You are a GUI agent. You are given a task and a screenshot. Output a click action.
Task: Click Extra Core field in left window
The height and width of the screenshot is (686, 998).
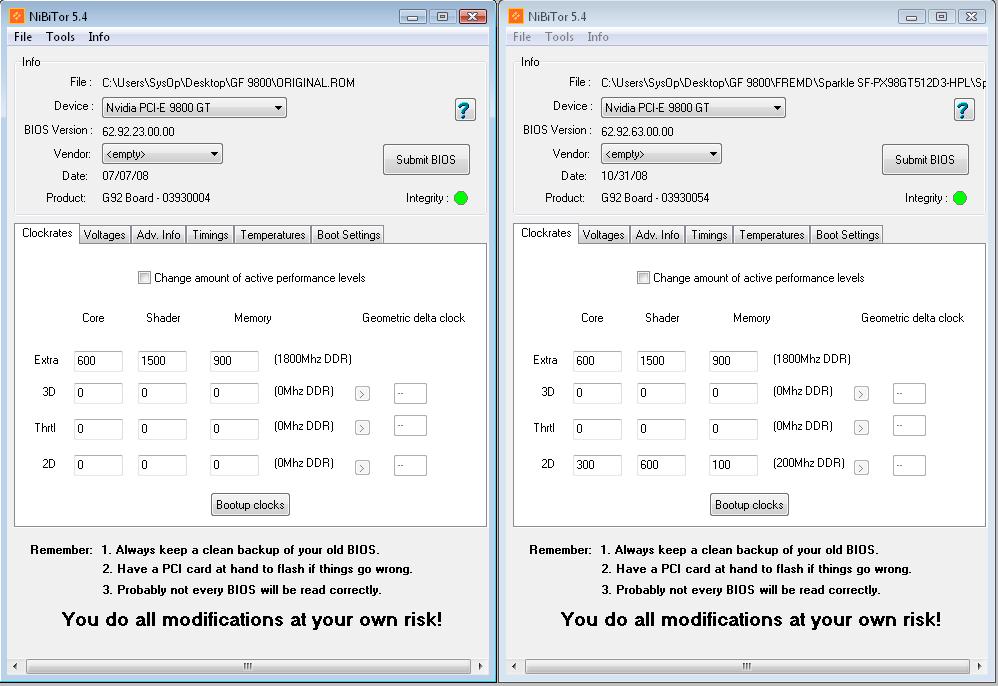[98, 361]
